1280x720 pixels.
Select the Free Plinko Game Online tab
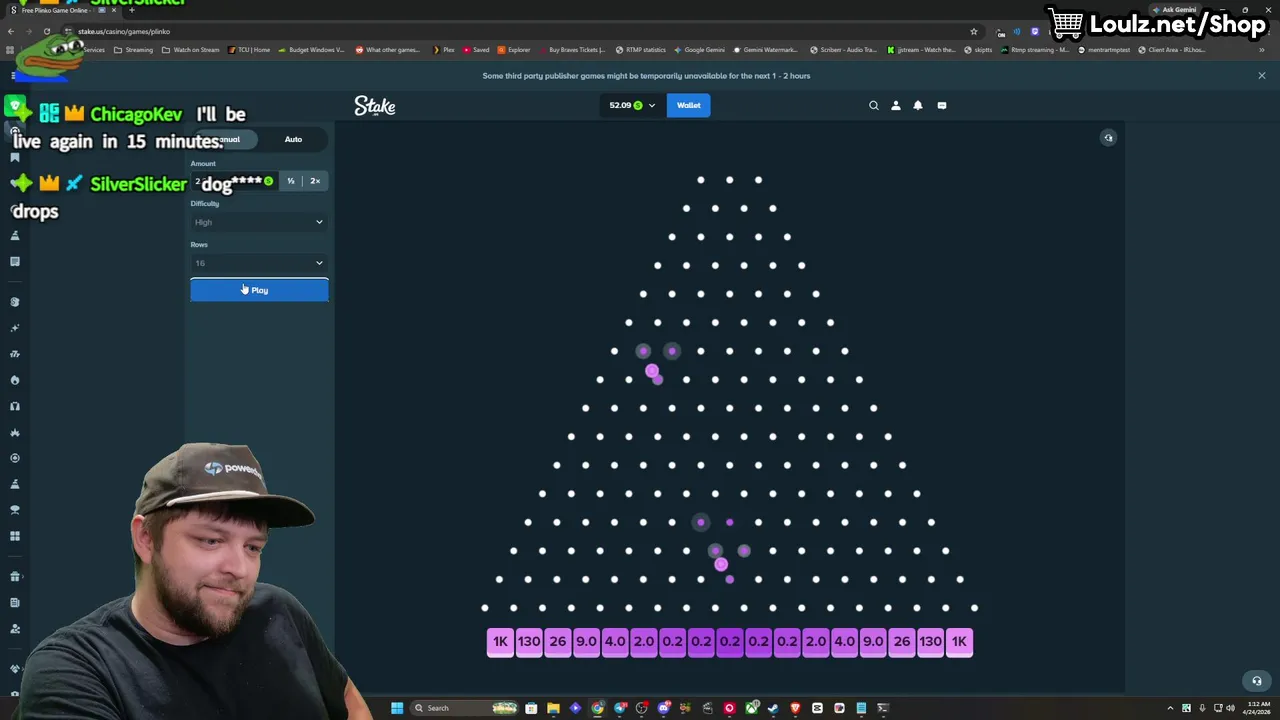point(62,10)
